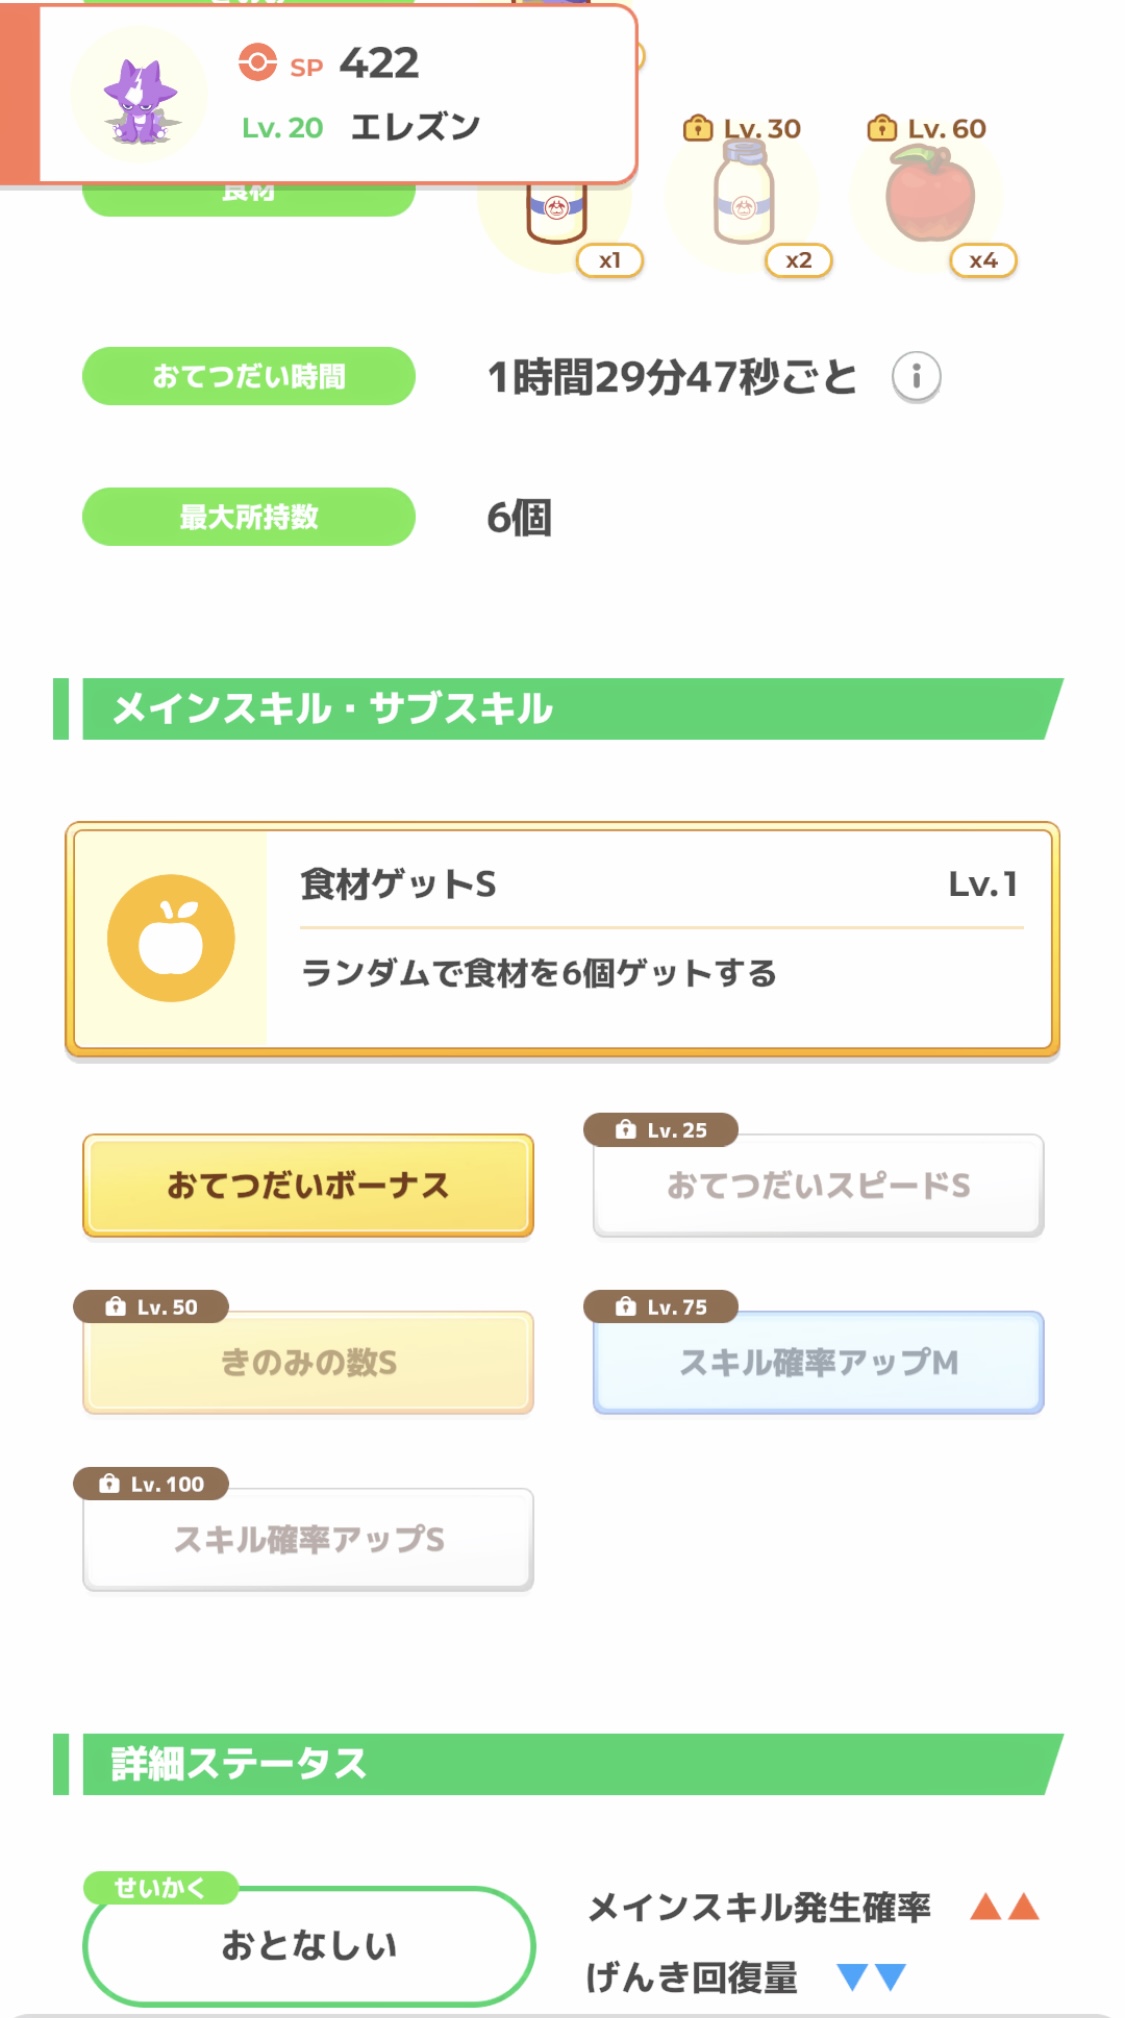Select the locked おてつだいスピードS sub skill

coord(818,1186)
